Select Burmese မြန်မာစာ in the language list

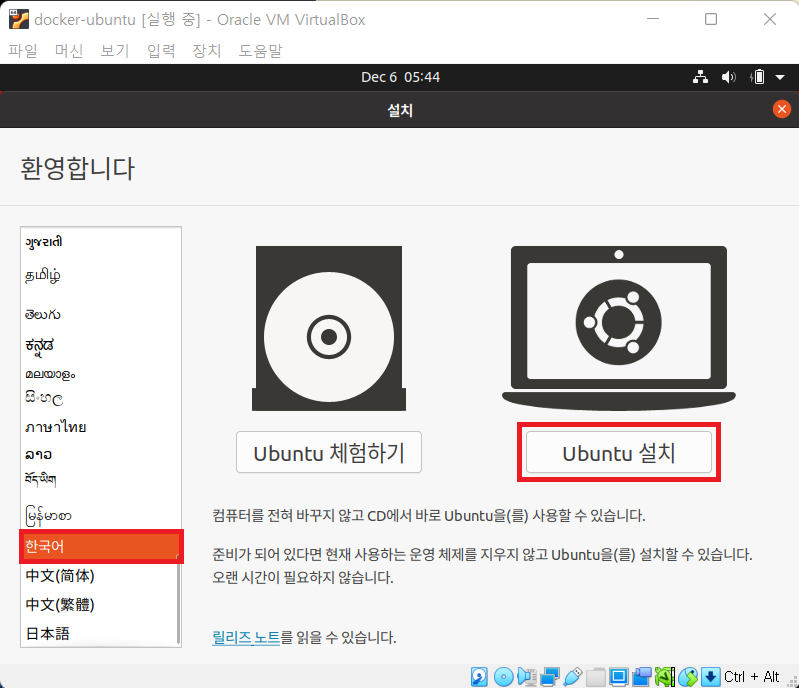[100, 516]
